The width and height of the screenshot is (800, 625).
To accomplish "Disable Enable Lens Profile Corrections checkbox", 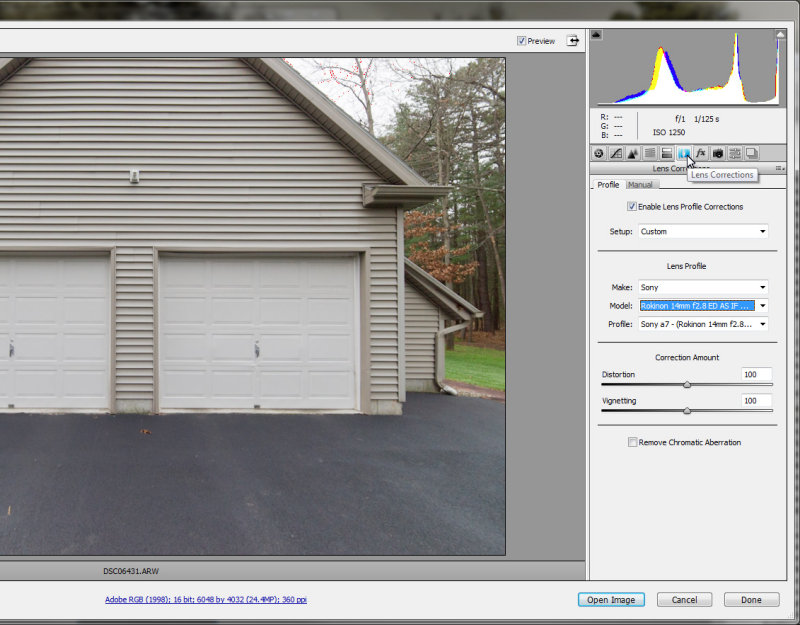I will 632,207.
